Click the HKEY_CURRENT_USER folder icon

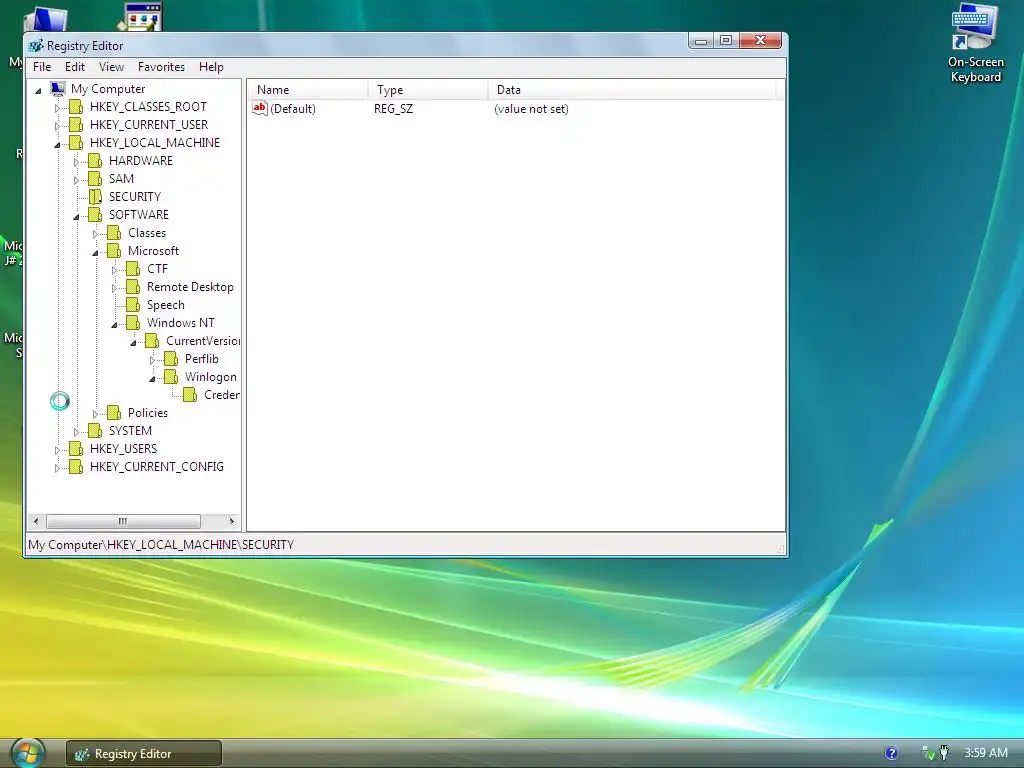click(x=76, y=124)
